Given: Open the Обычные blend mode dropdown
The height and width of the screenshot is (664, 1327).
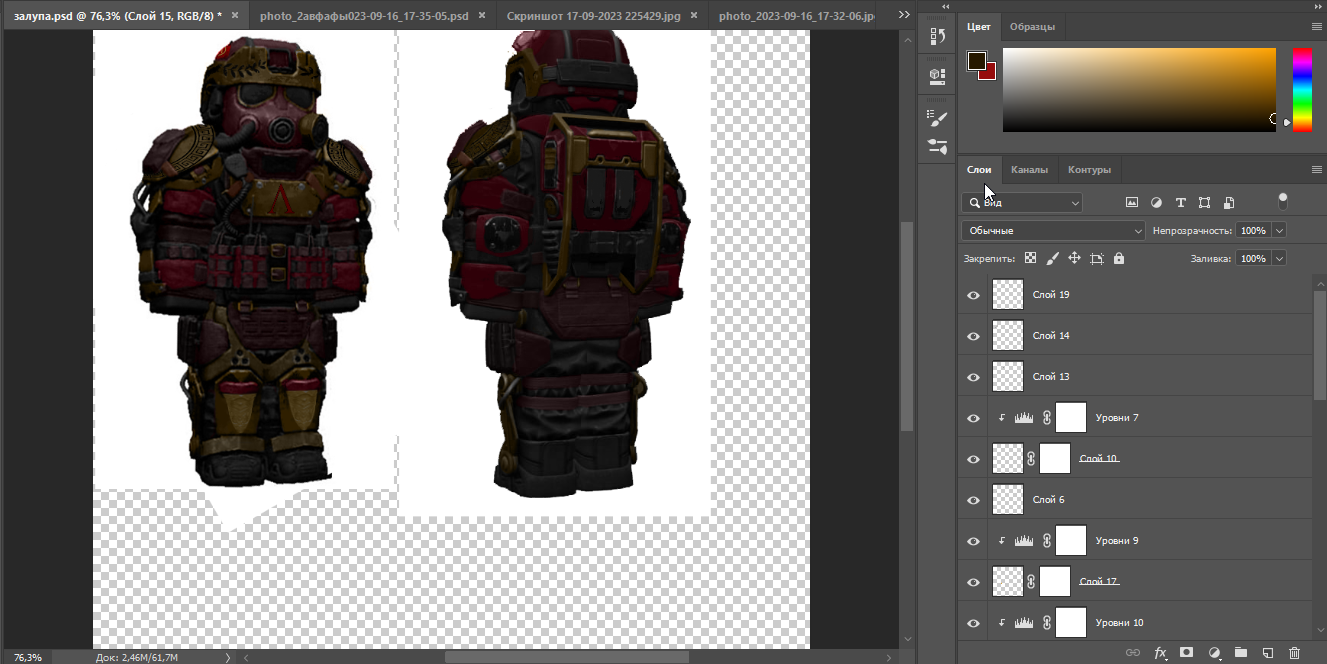Looking at the screenshot, I should coord(1054,230).
